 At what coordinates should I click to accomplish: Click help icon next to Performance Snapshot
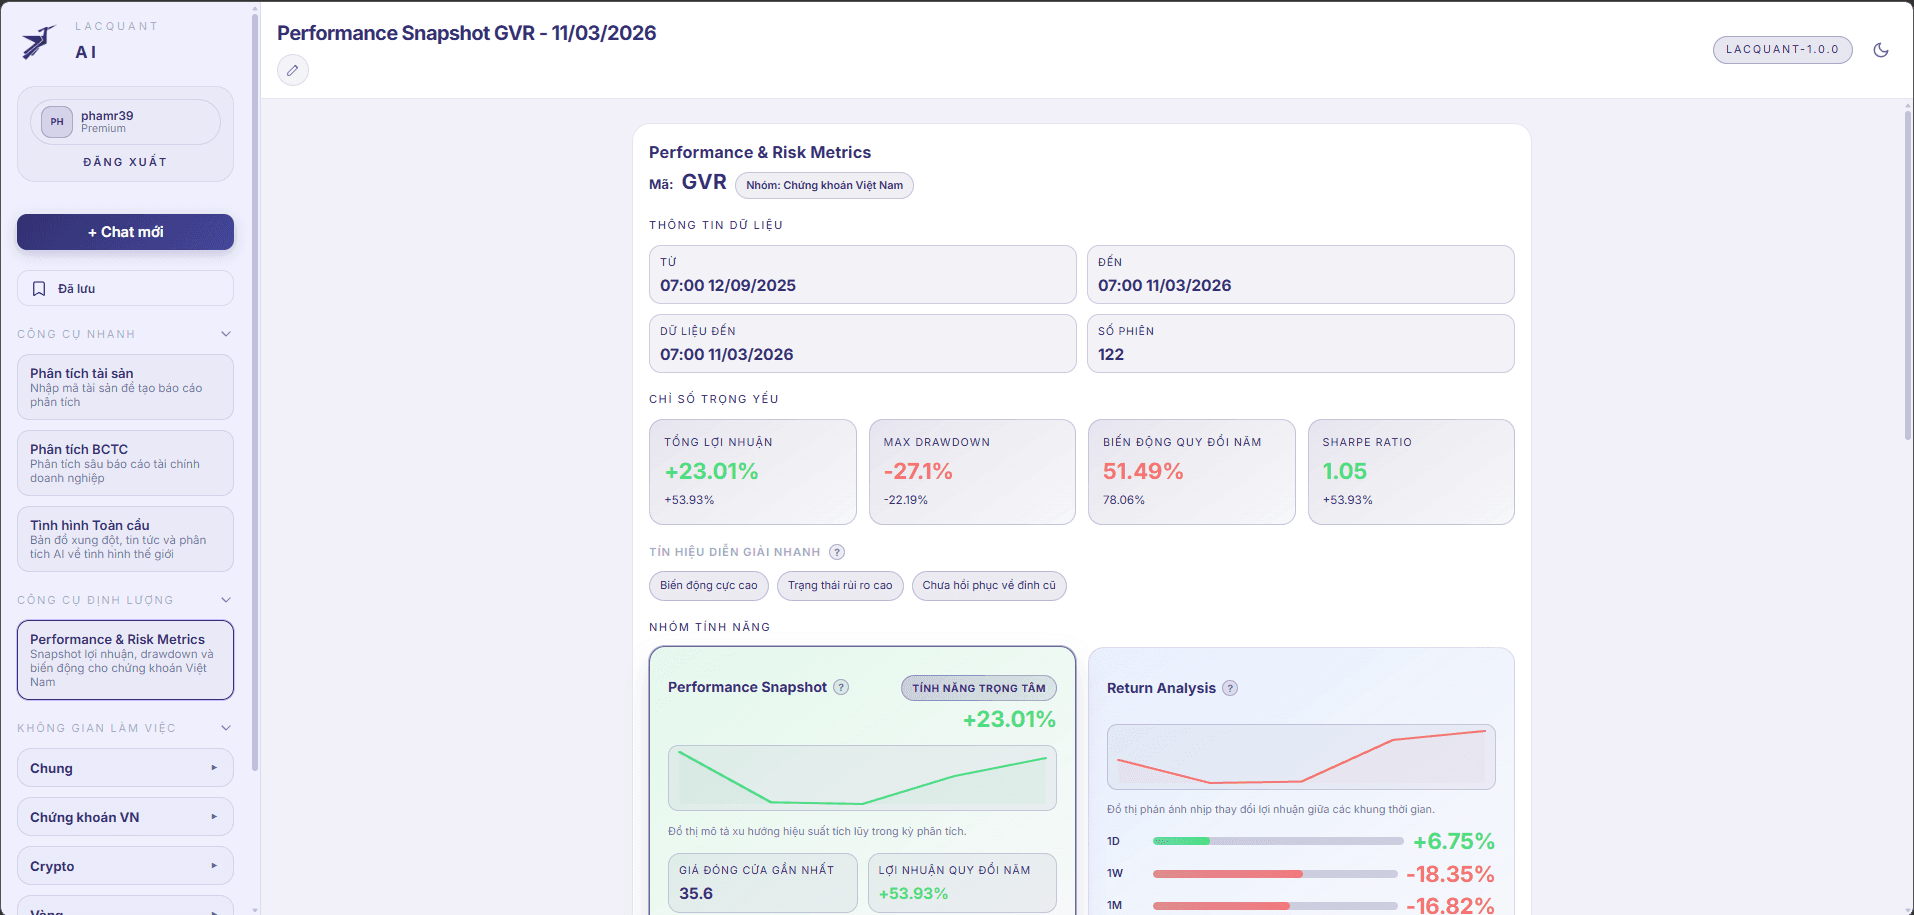coord(841,687)
